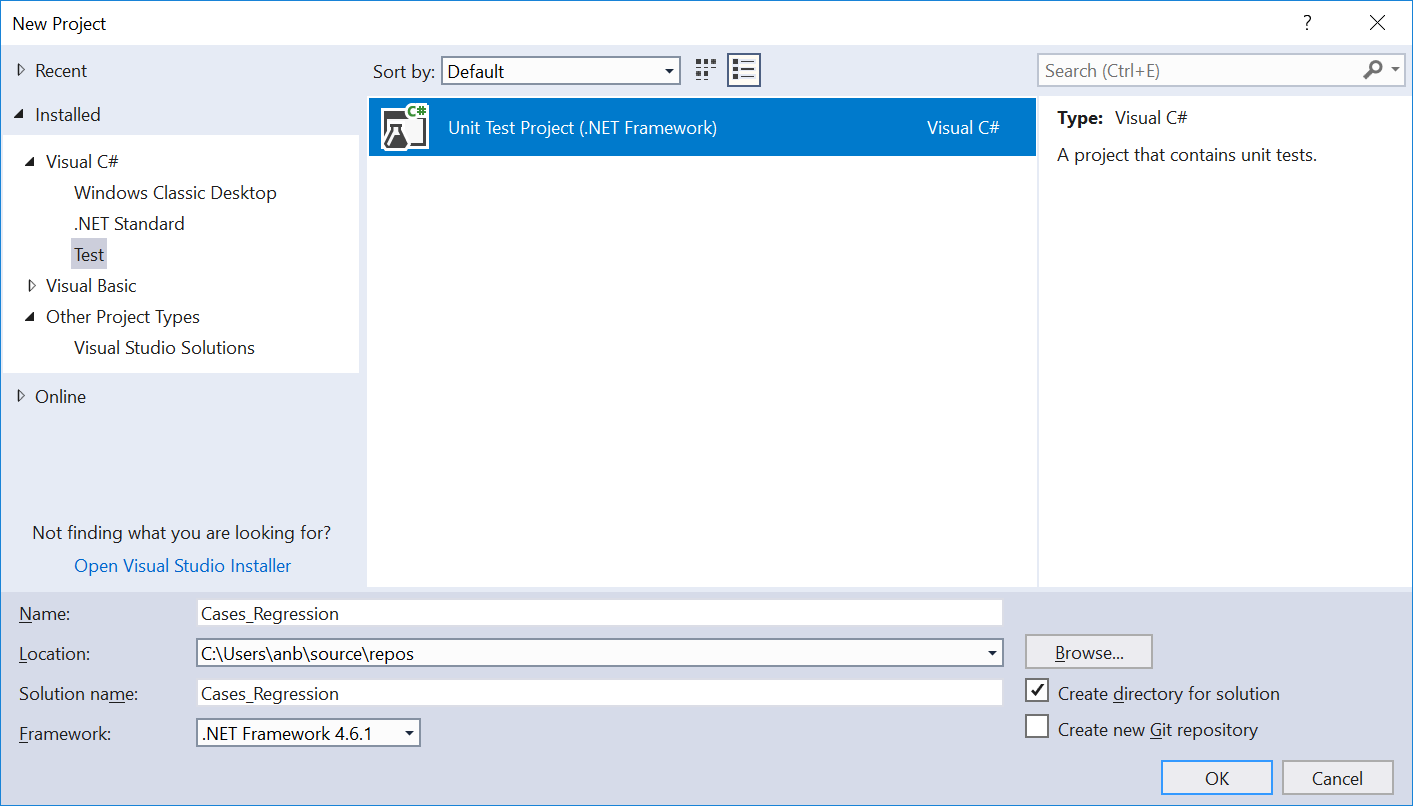Click the Browse... button
1413x806 pixels.
1088,653
